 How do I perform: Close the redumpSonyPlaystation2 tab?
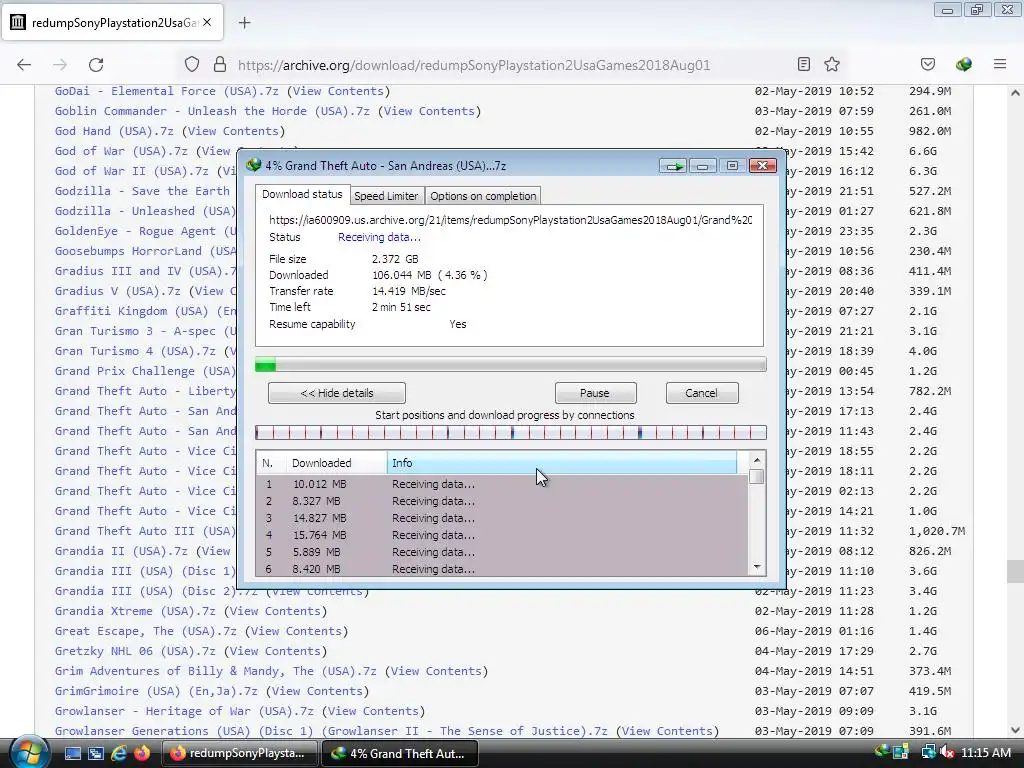point(207,22)
